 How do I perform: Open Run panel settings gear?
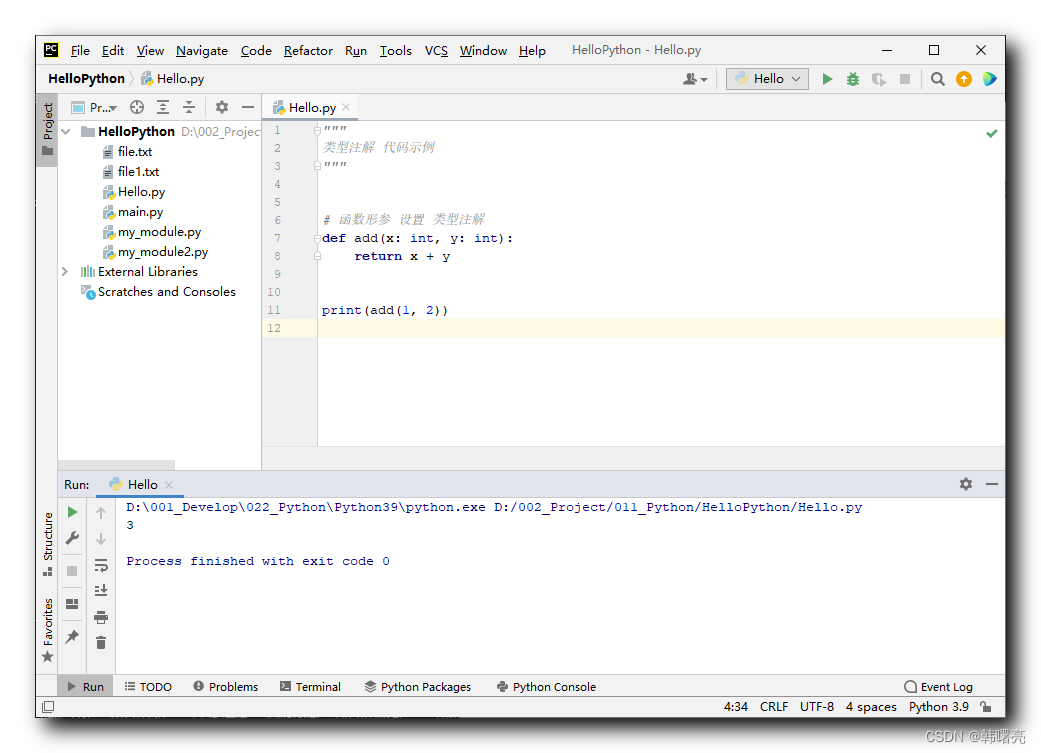point(966,484)
